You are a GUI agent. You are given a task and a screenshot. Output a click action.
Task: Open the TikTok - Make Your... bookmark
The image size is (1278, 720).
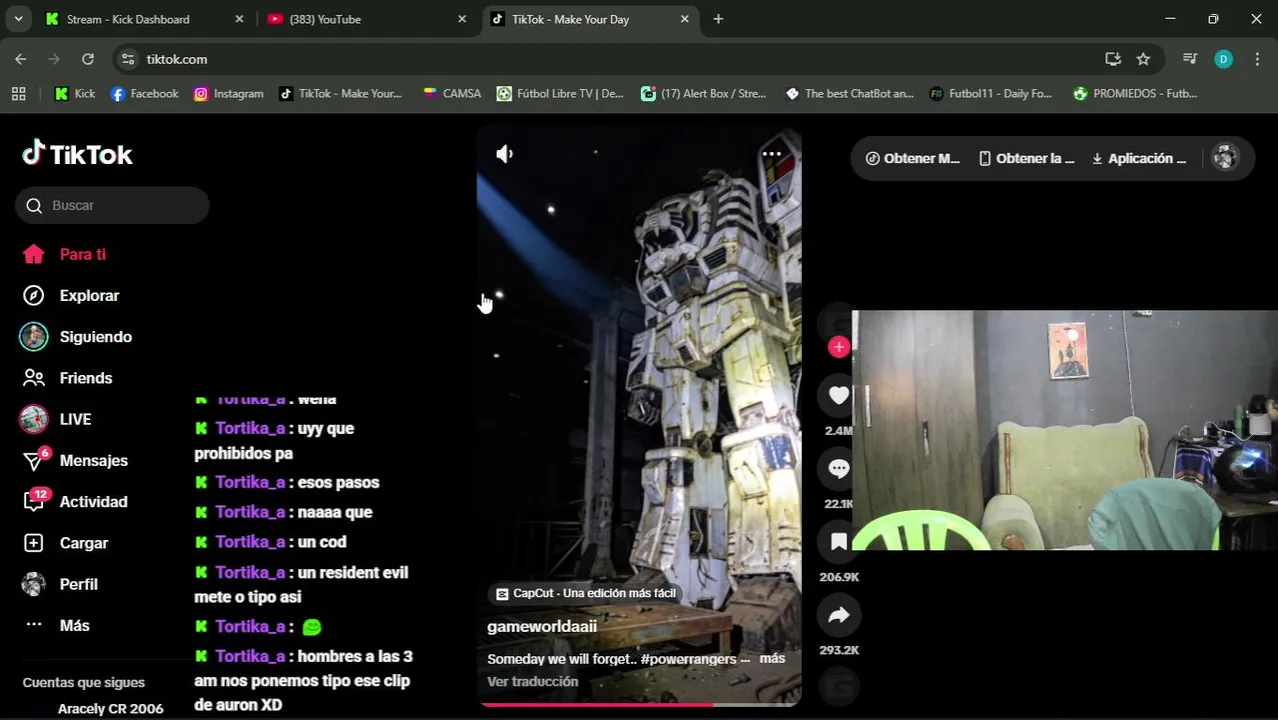tap(340, 93)
